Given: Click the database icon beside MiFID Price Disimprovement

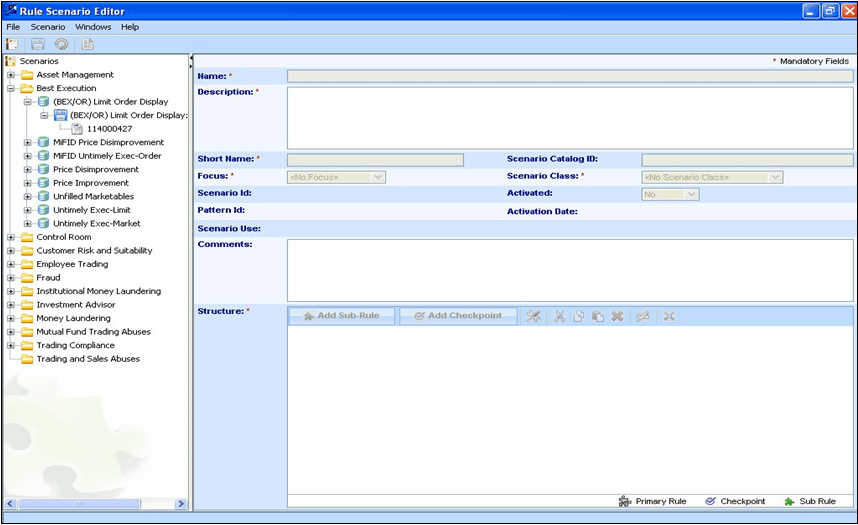Looking at the screenshot, I should pyautogui.click(x=44, y=142).
